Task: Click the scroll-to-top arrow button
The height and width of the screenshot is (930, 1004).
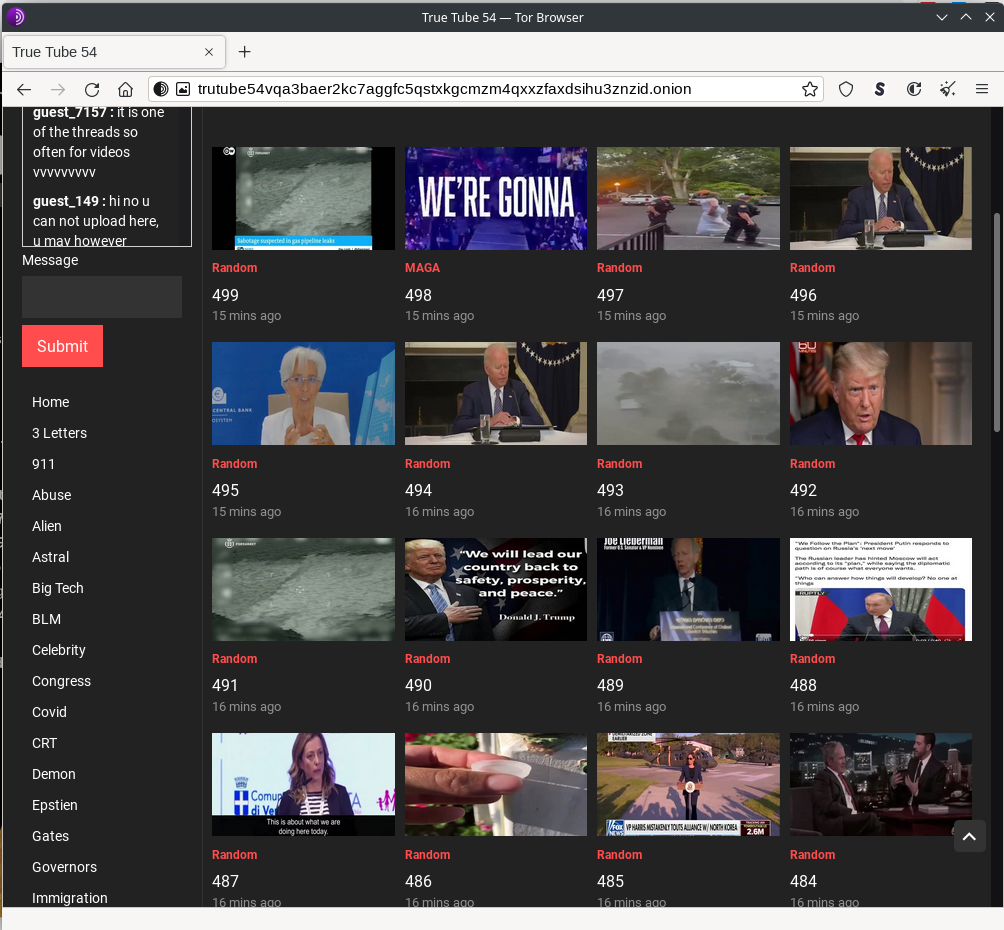Action: pos(969,836)
